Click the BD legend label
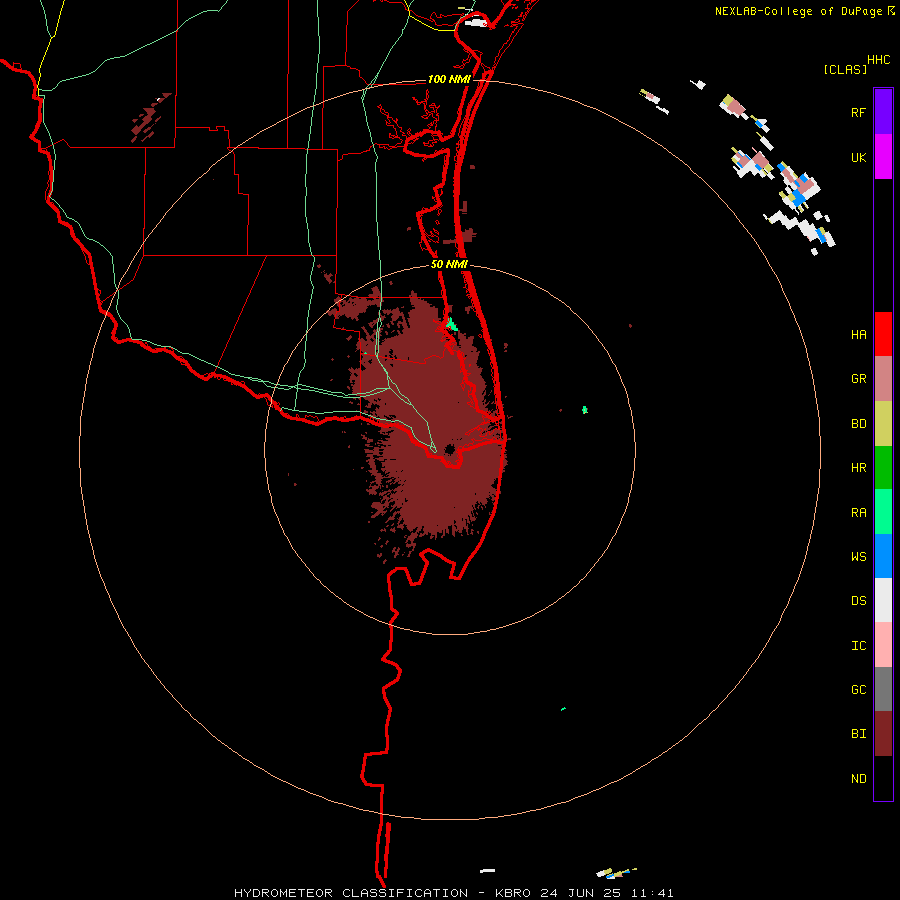 click(x=858, y=424)
